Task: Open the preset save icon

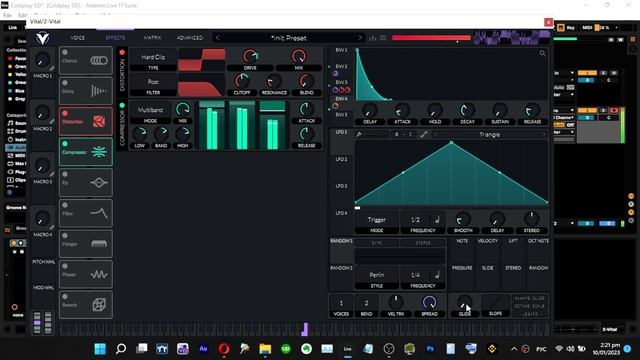Action: click(x=372, y=38)
